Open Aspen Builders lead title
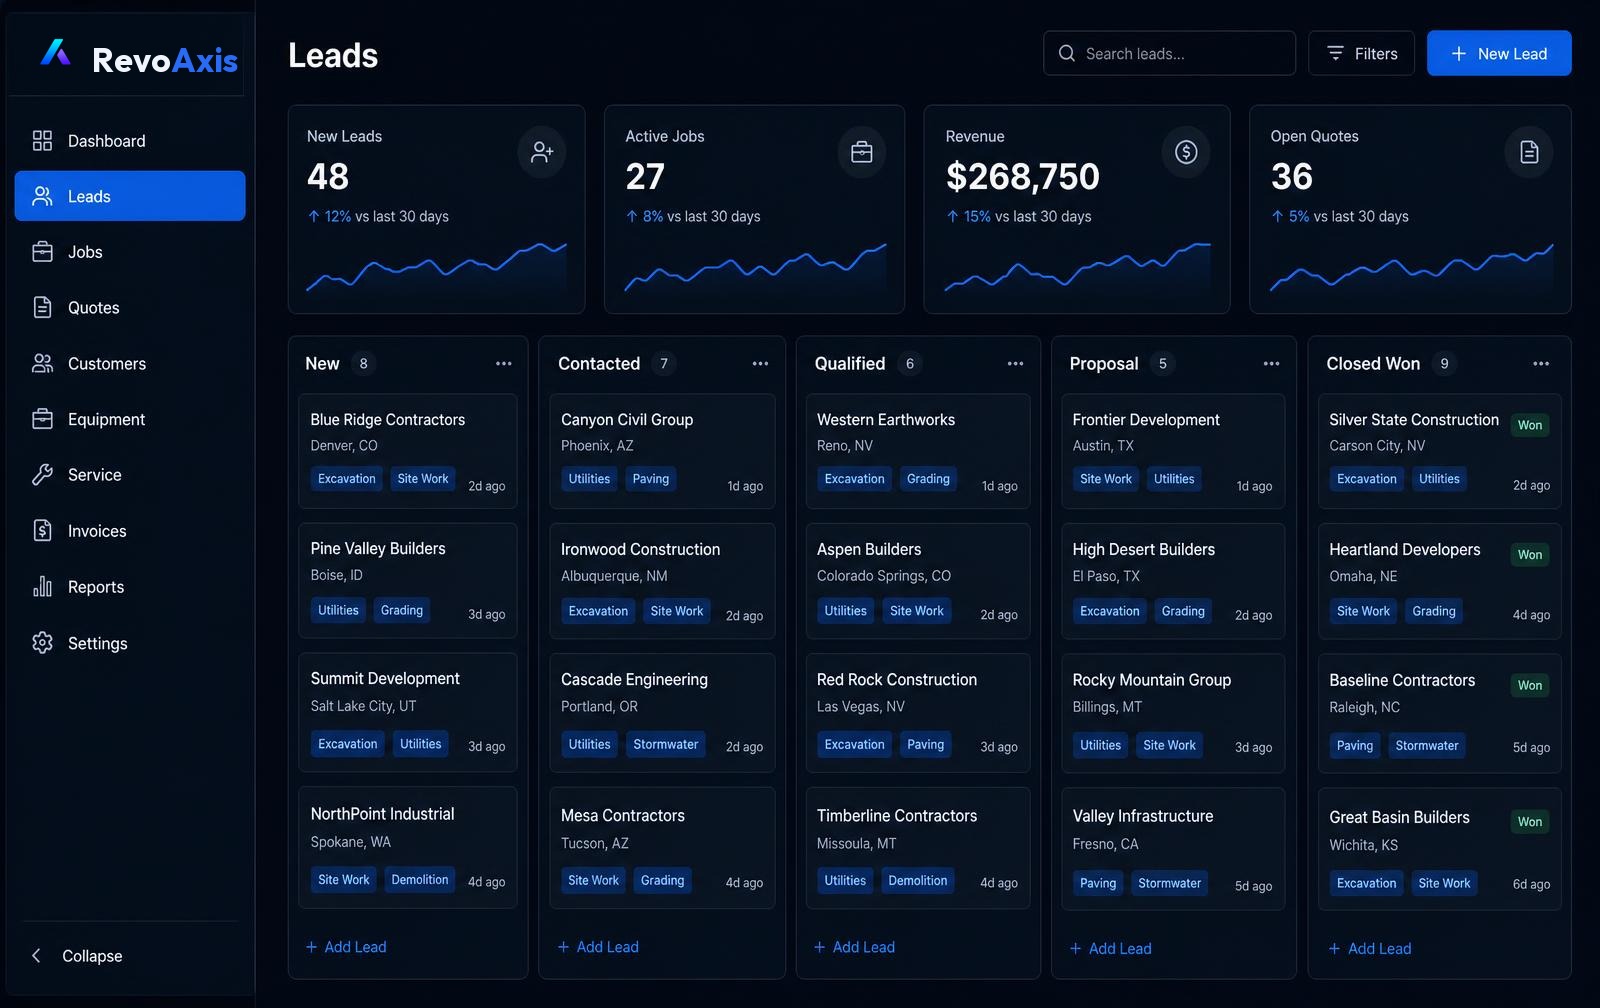The width and height of the screenshot is (1600, 1008). pos(869,550)
